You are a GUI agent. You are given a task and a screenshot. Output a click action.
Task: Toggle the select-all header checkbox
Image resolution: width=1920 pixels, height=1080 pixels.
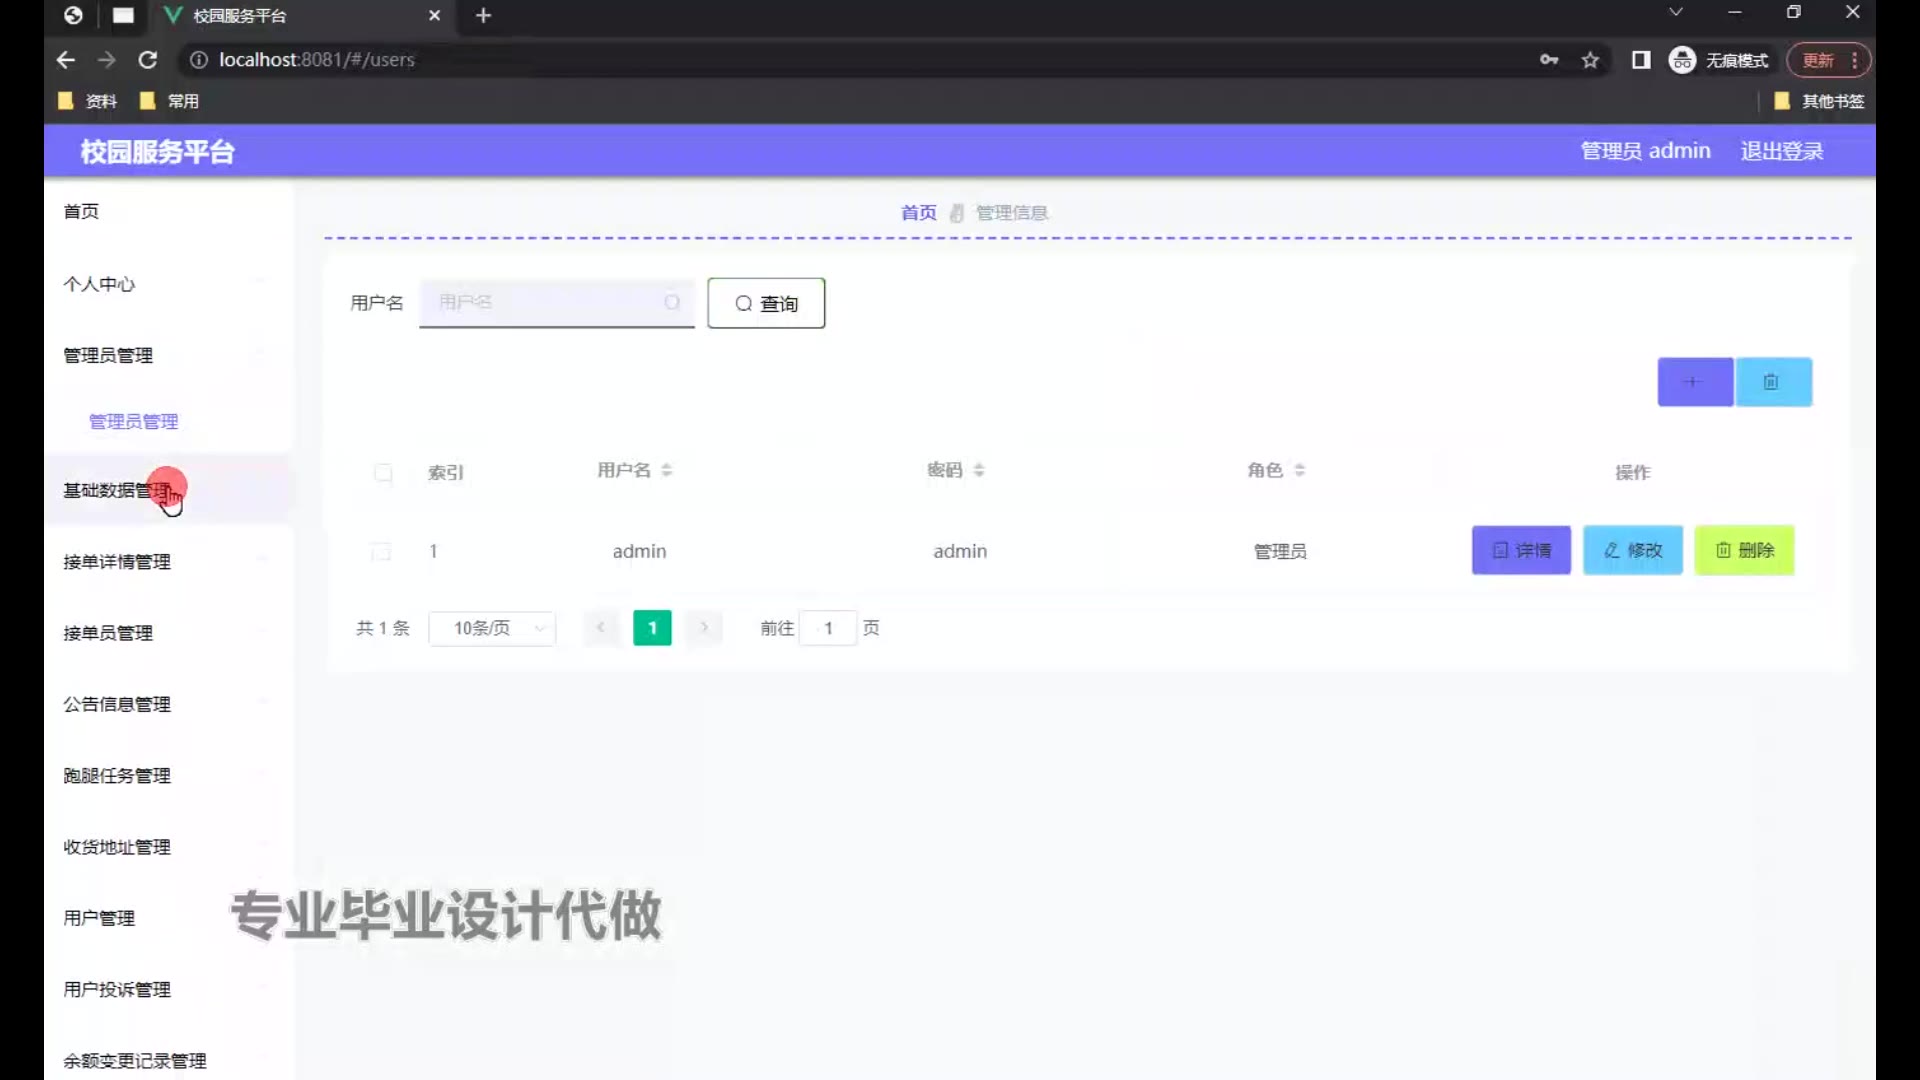tap(383, 472)
